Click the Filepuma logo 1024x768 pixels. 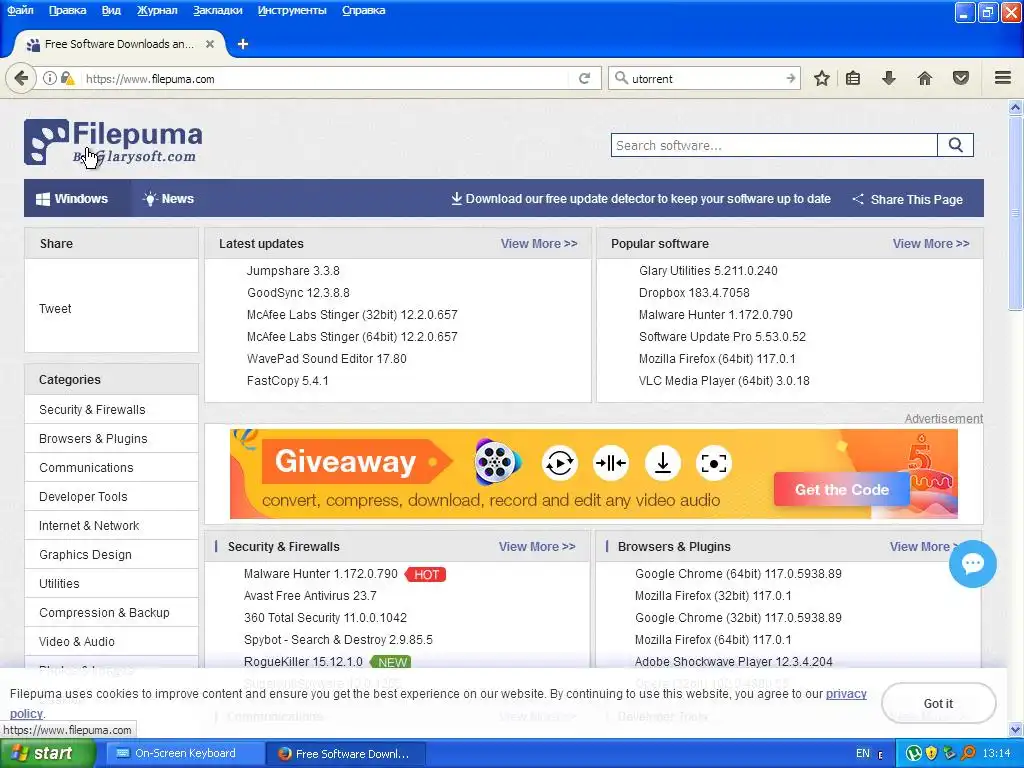click(113, 142)
